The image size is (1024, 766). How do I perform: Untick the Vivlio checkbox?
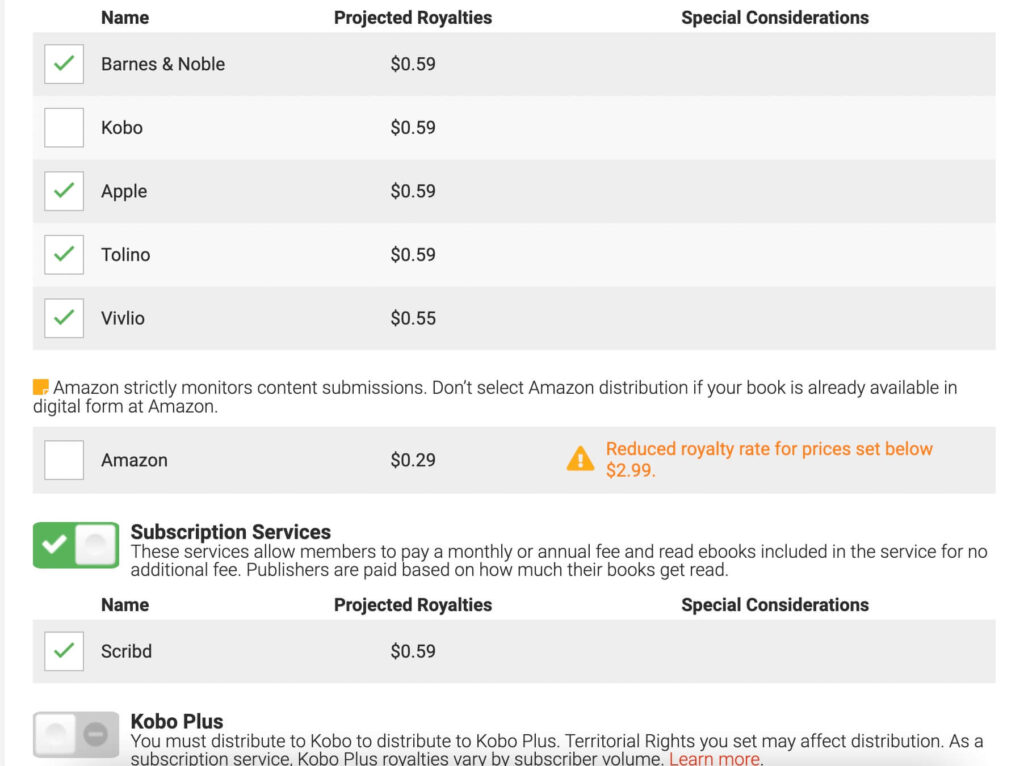(x=64, y=318)
